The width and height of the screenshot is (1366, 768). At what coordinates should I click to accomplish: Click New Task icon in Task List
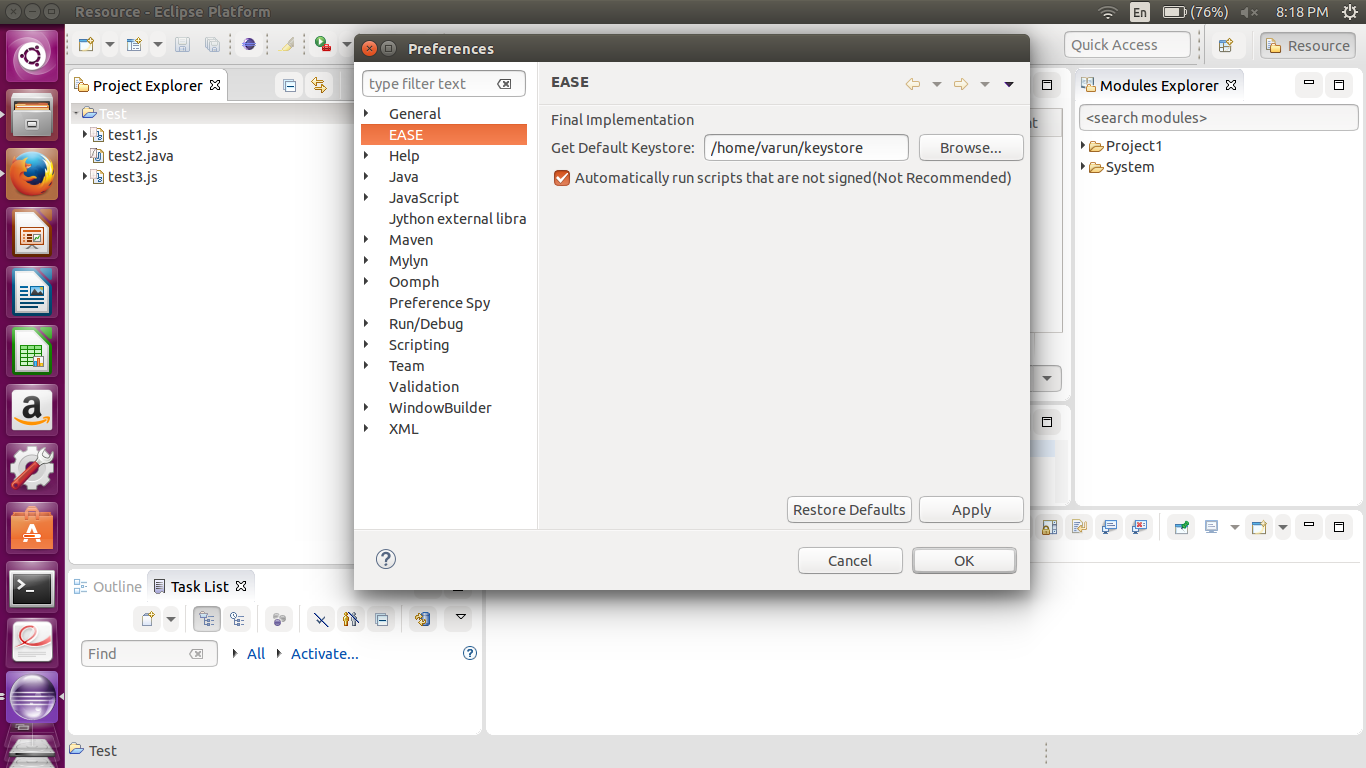148,620
